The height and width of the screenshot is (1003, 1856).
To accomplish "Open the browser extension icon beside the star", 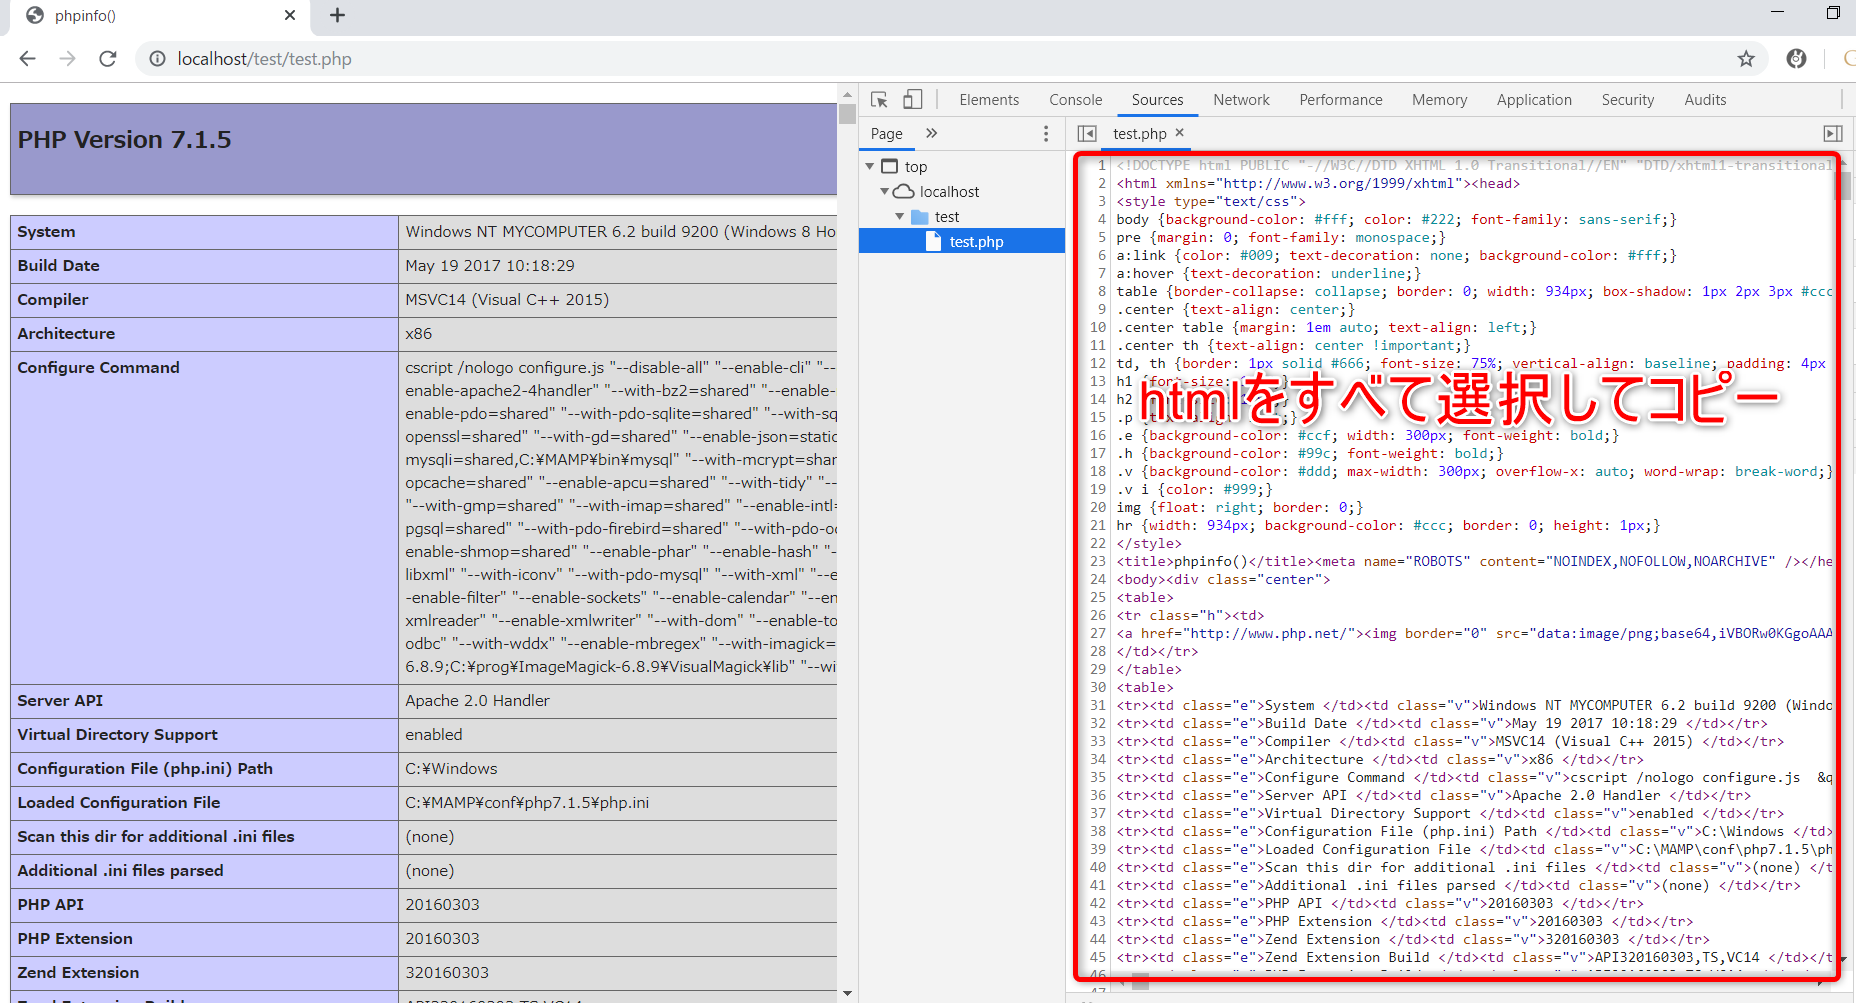I will [1796, 59].
